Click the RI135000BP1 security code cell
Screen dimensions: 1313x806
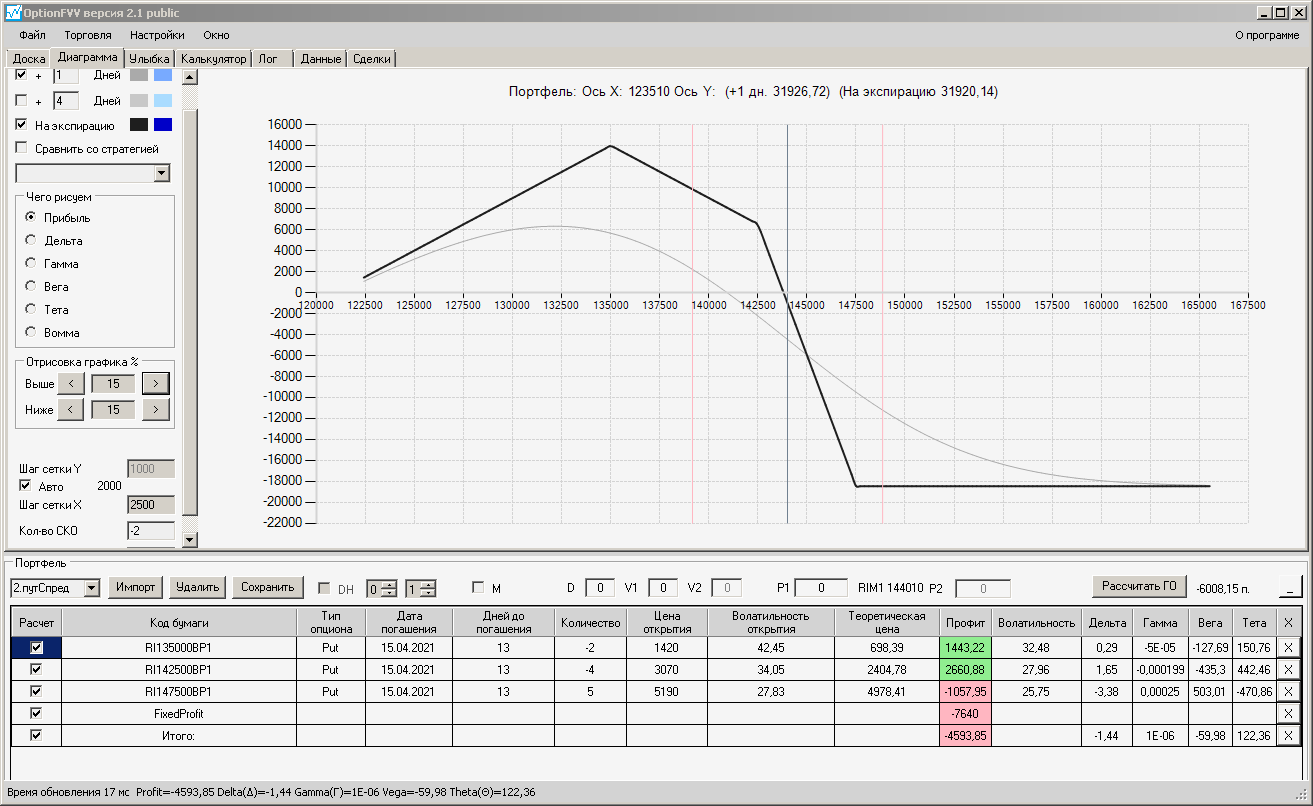coord(179,648)
